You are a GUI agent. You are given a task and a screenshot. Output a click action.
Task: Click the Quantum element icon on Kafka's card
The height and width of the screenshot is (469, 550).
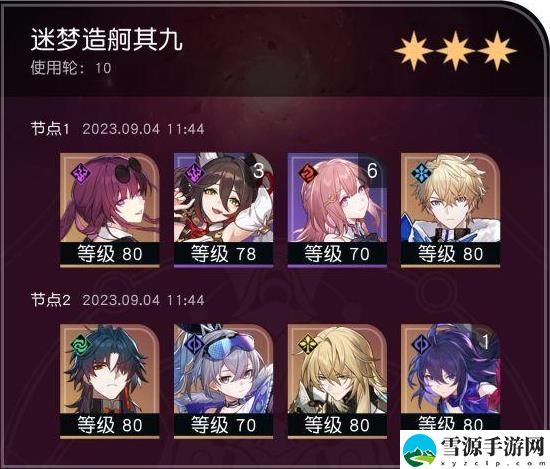80,173
